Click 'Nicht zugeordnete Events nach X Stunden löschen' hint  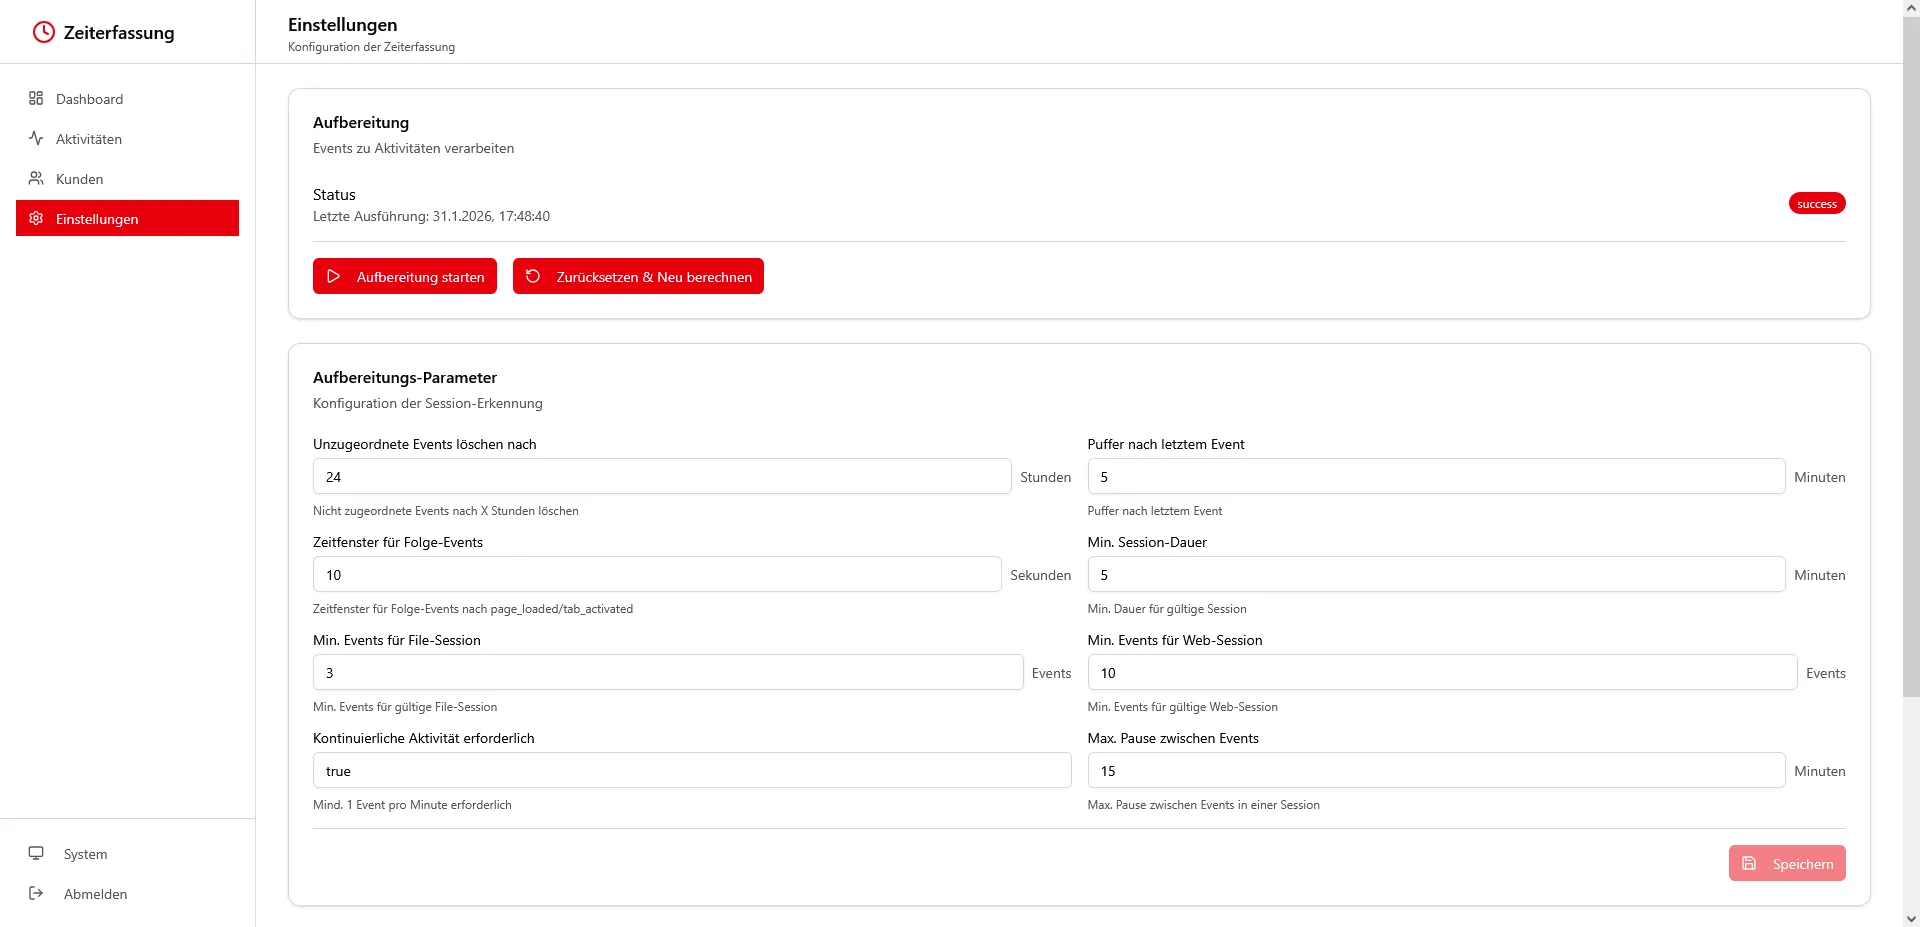pos(446,510)
